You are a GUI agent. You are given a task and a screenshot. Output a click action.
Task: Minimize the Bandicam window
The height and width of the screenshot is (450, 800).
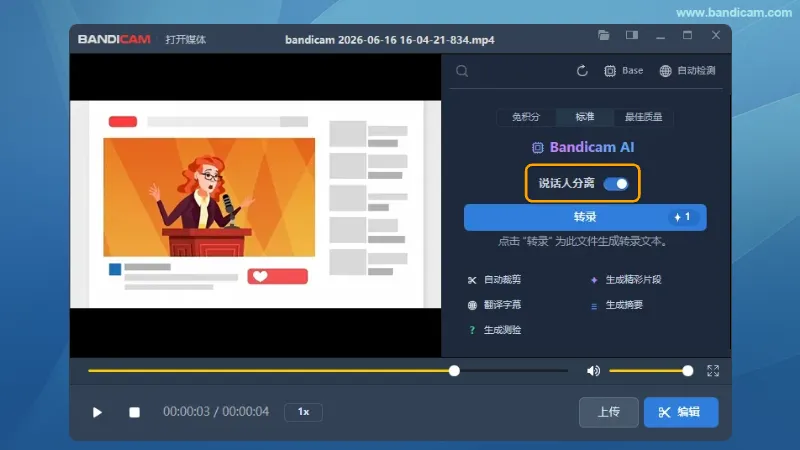click(660, 36)
